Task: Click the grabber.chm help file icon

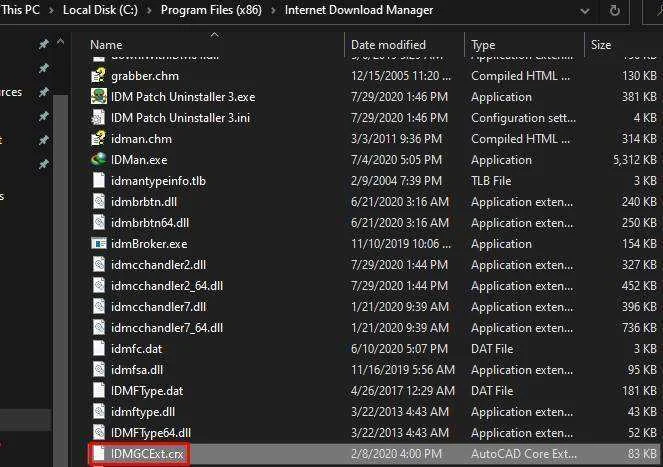Action: [99, 76]
